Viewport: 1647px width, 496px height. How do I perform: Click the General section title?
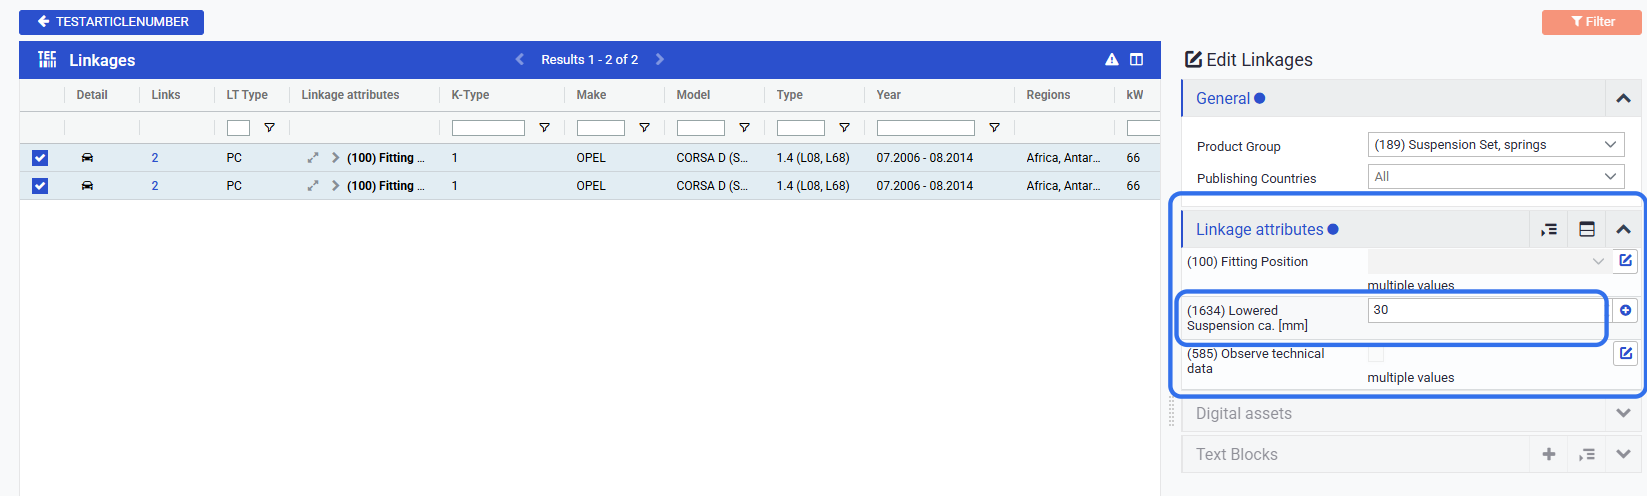[x=1223, y=99]
